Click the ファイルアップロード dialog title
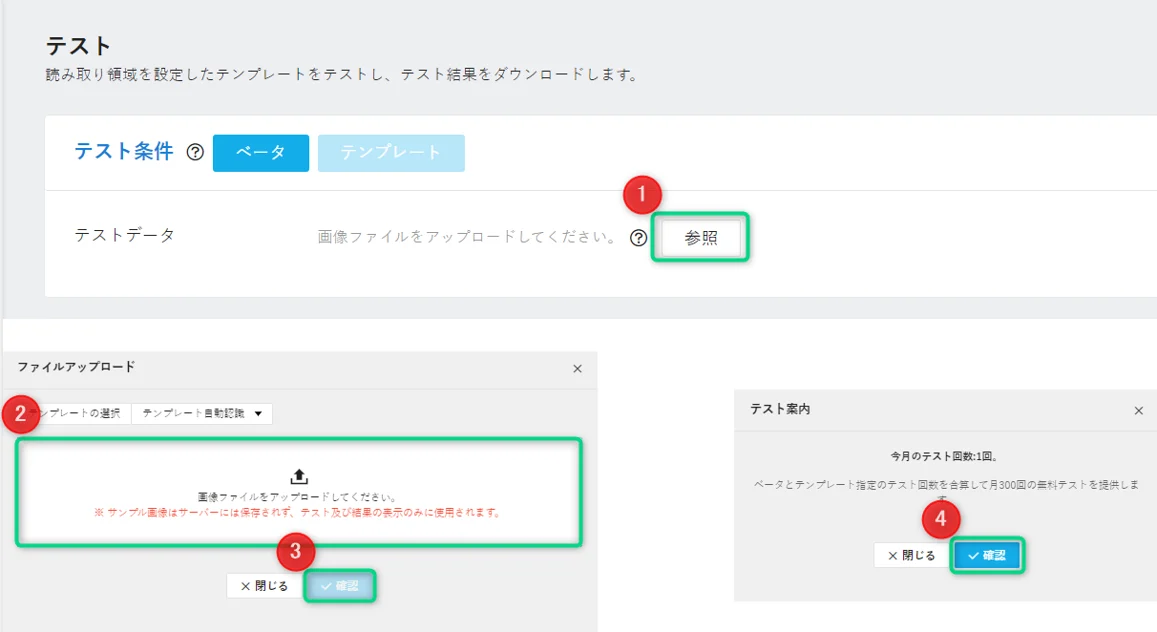1157x632 pixels. point(76,368)
